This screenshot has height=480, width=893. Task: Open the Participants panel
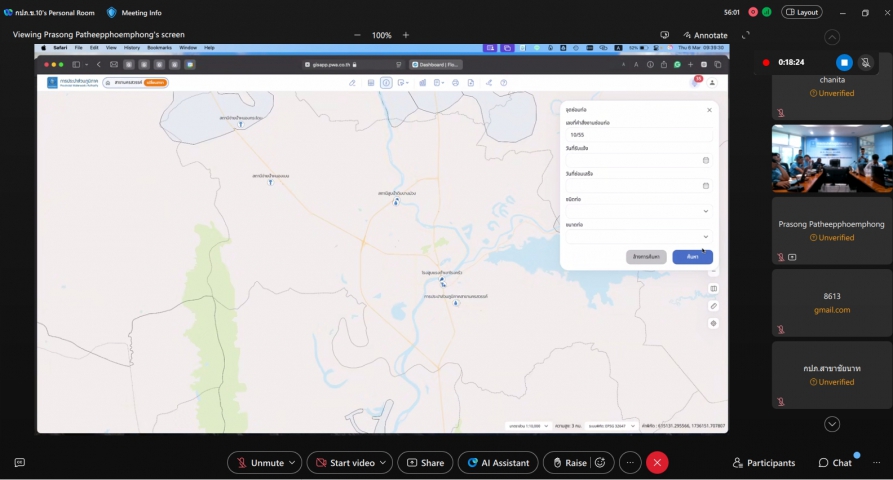tap(764, 462)
